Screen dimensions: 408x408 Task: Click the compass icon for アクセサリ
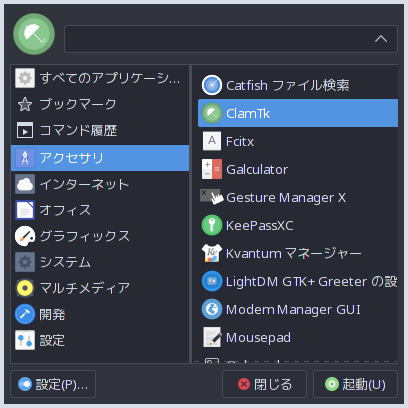(25, 158)
